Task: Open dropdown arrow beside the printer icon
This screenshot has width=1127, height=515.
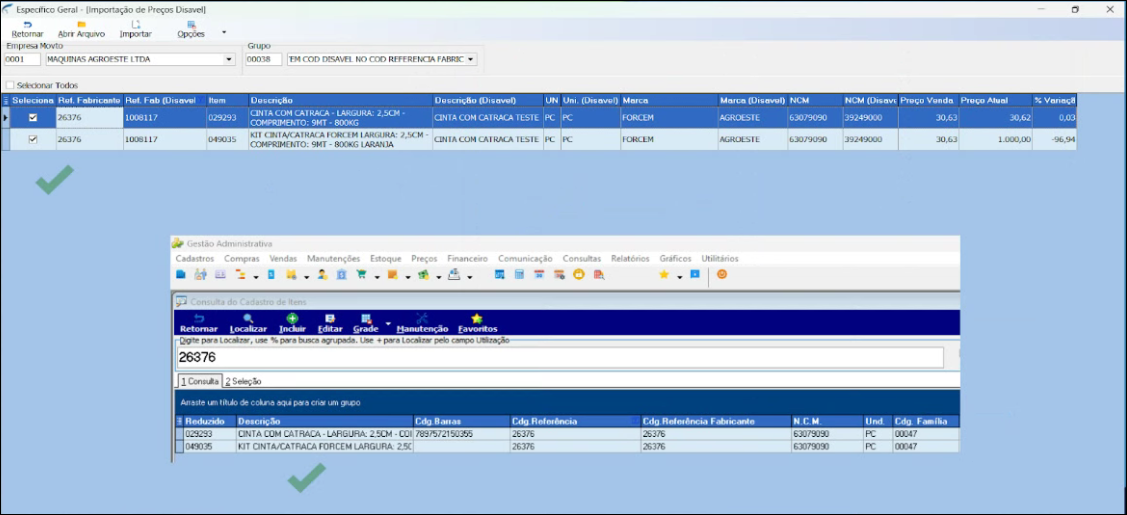Action: tap(469, 277)
